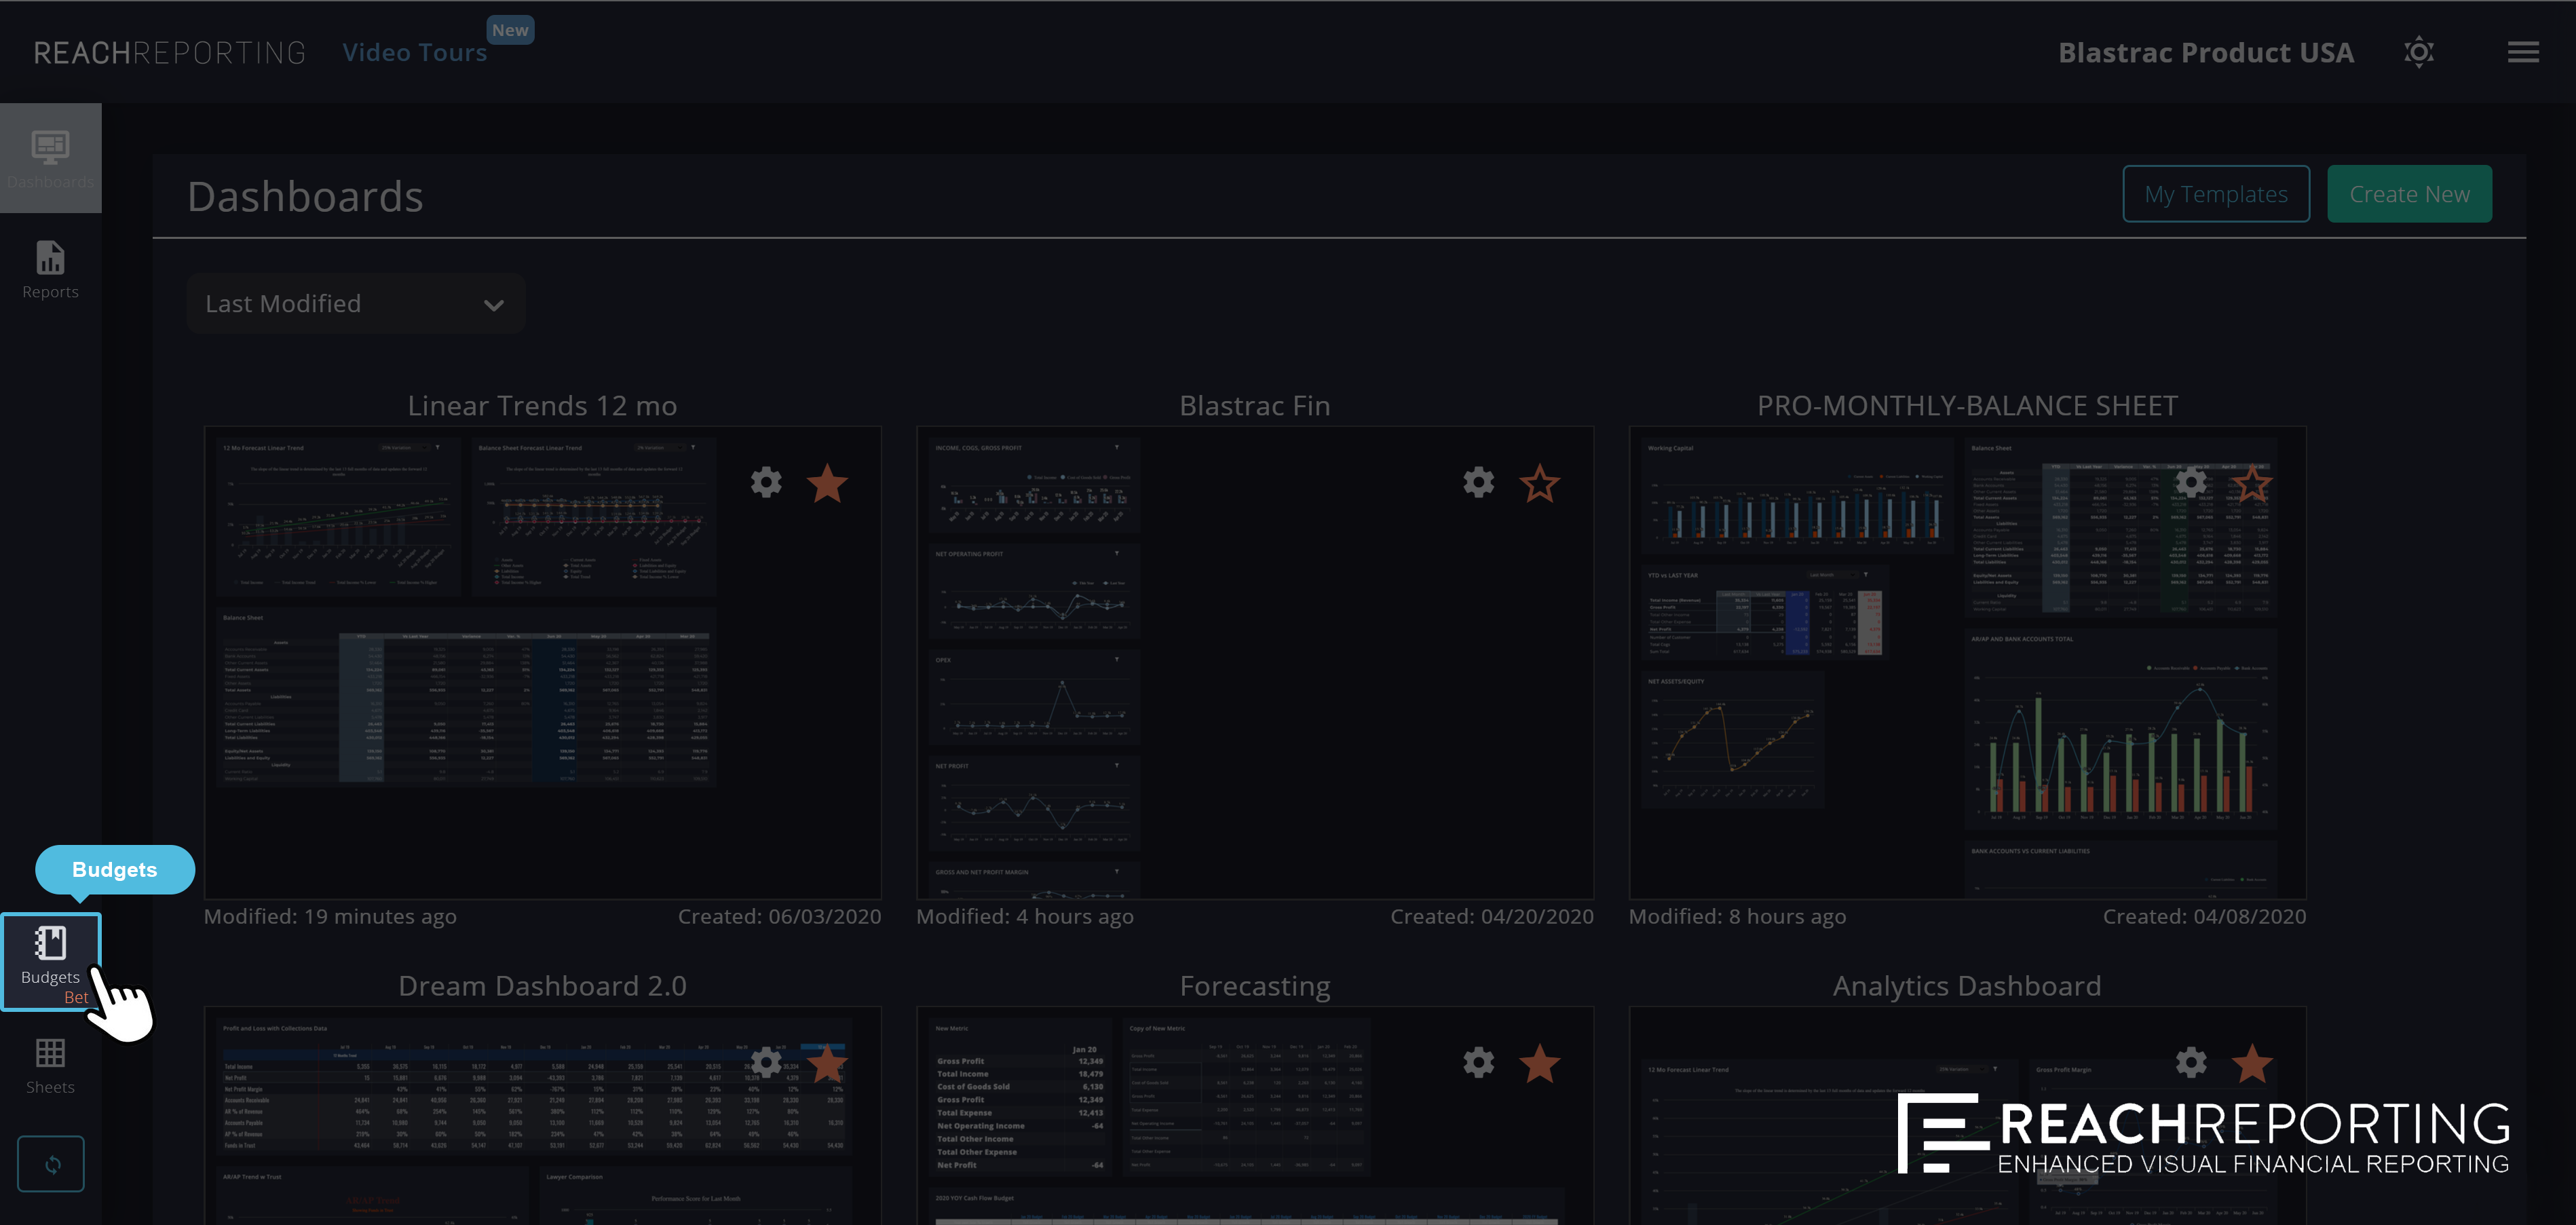Viewport: 2576px width, 1225px height.
Task: Toggle favorite star on Dream Dashboard 2.0
Action: coord(827,1064)
